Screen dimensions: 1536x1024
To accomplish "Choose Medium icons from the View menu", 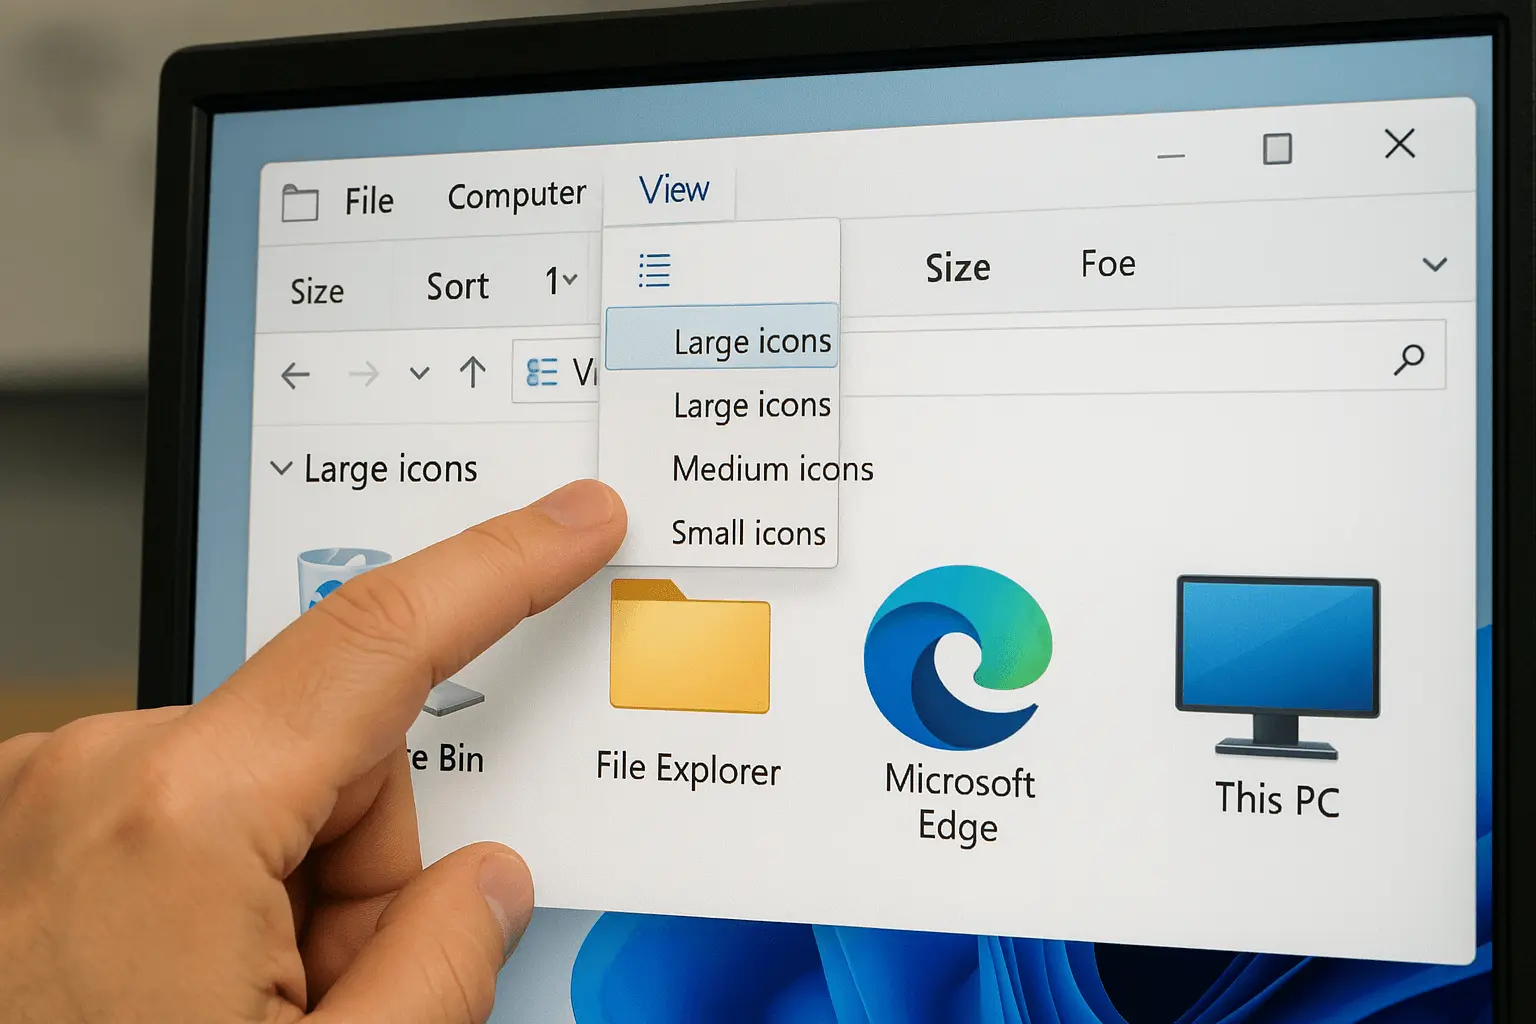I will pos(772,469).
